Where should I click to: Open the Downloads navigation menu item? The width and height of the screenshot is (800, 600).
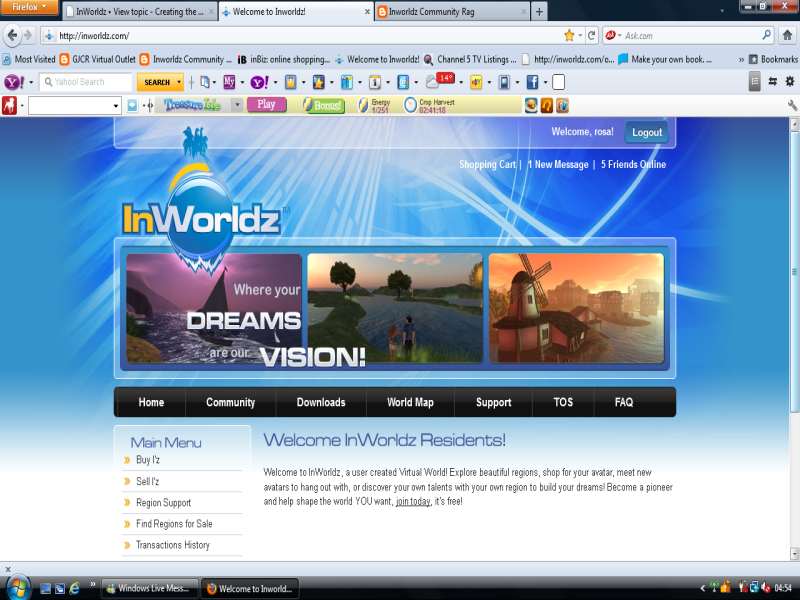[321, 402]
